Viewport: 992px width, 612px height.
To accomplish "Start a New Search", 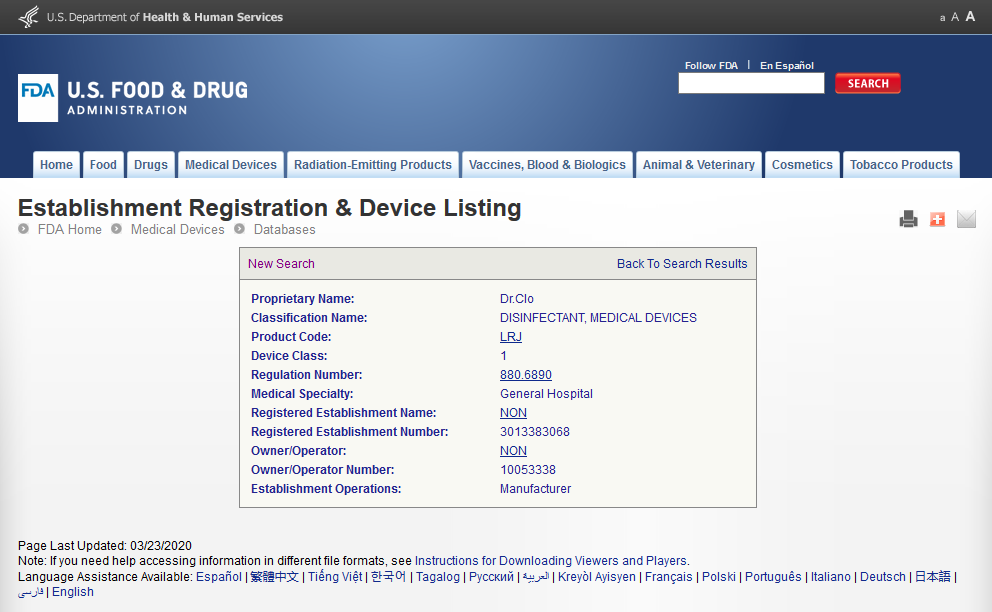I will pos(281,264).
